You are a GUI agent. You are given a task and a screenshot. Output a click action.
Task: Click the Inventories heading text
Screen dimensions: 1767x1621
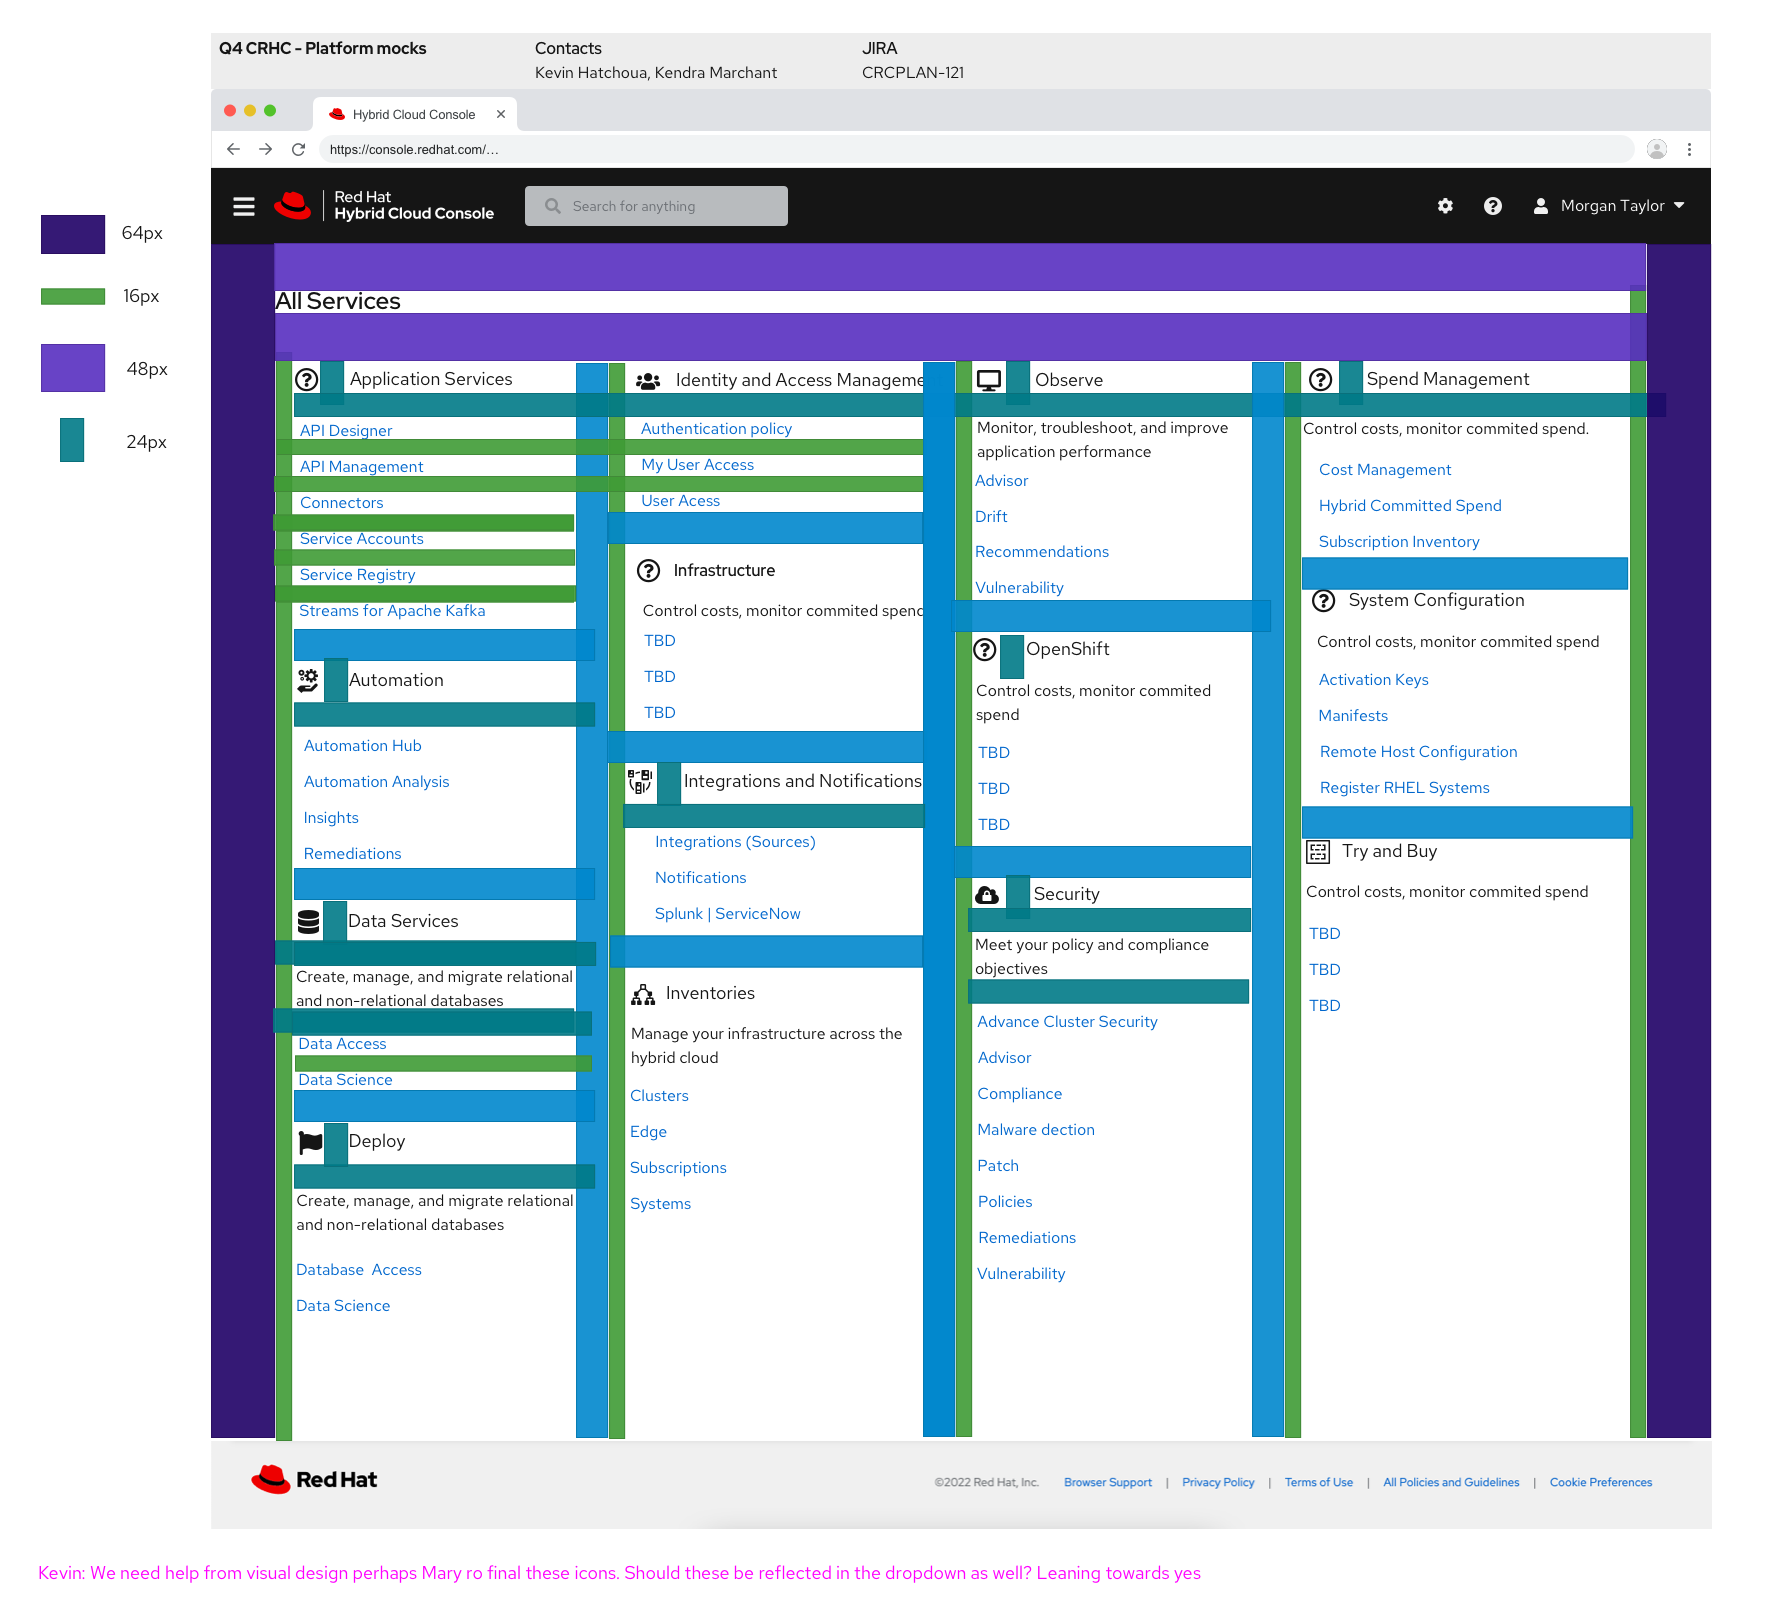coord(710,993)
